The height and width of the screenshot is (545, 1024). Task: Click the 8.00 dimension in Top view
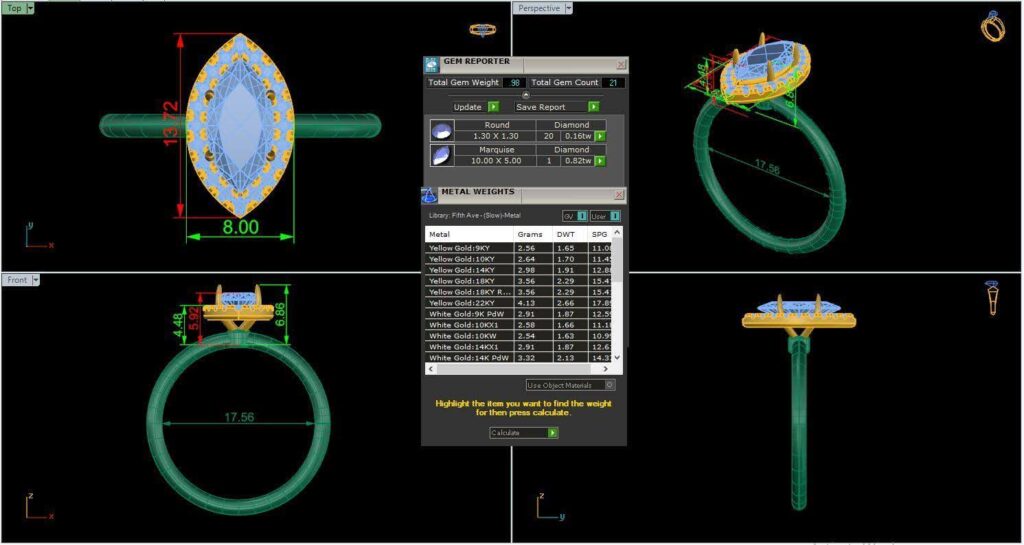pyautogui.click(x=240, y=227)
